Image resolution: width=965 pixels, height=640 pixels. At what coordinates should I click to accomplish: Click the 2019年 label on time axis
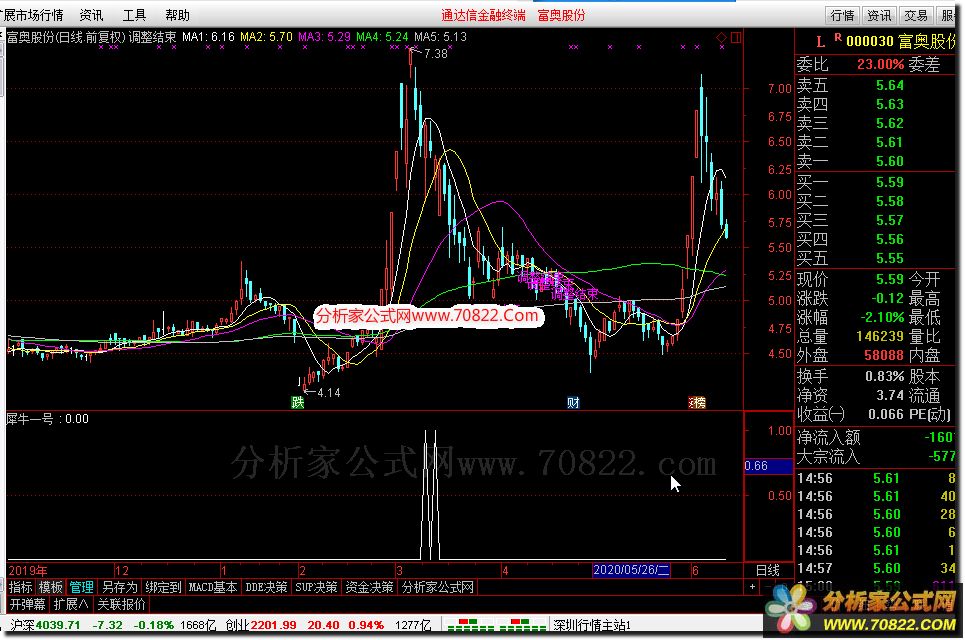click(x=28, y=570)
